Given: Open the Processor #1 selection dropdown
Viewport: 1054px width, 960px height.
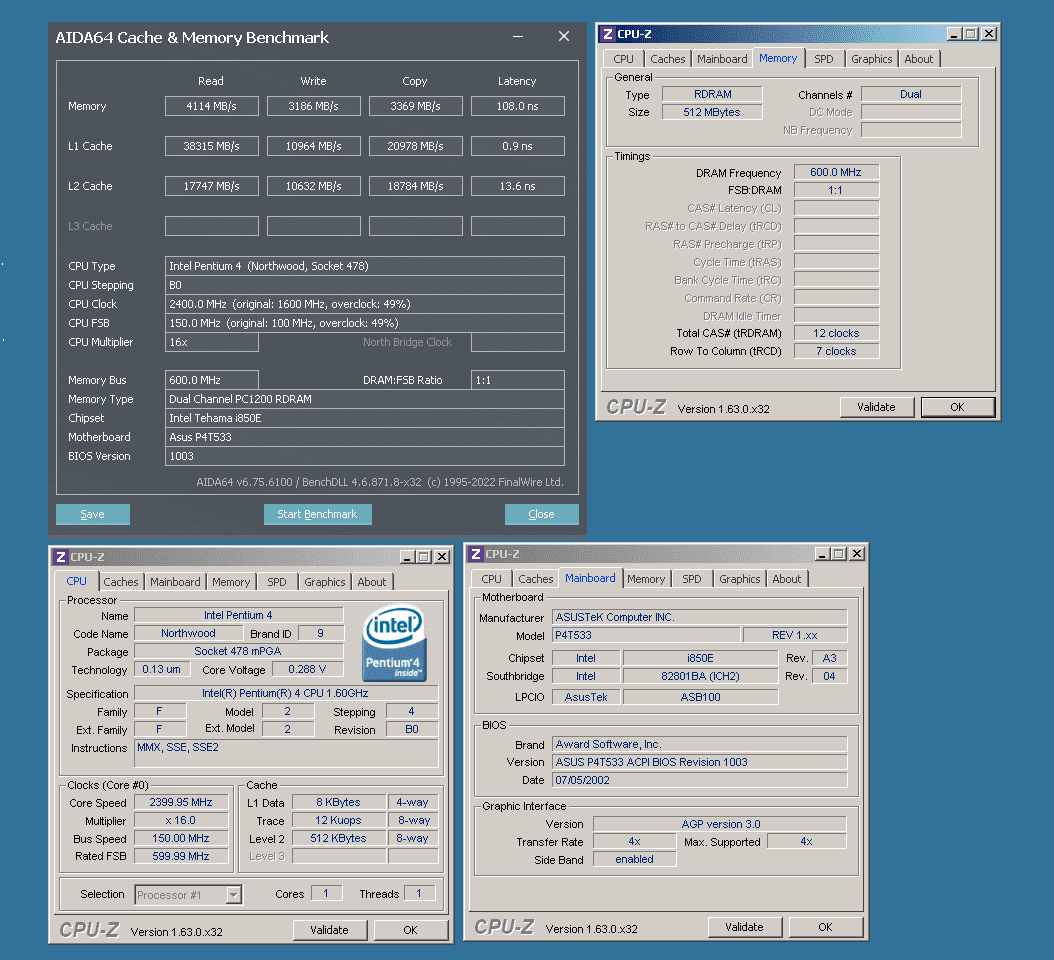Looking at the screenshot, I should (233, 895).
